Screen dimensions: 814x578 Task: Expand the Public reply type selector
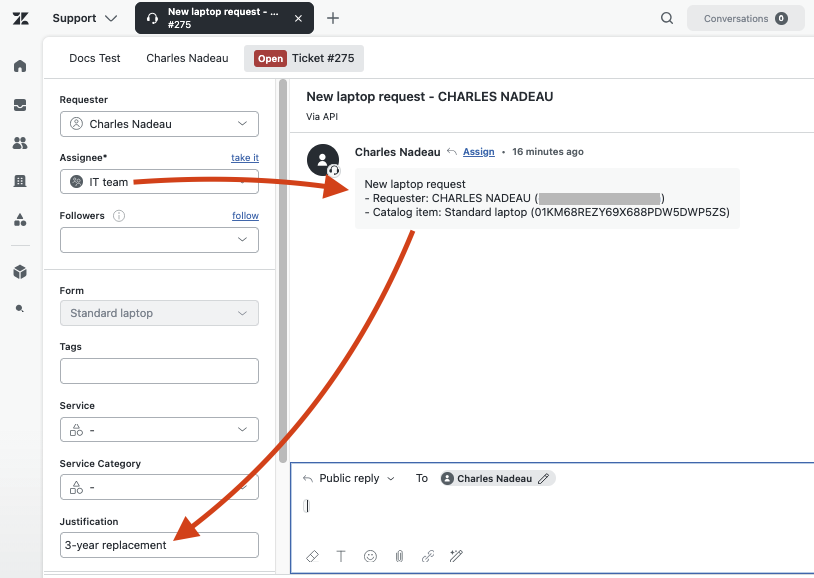click(x=349, y=479)
